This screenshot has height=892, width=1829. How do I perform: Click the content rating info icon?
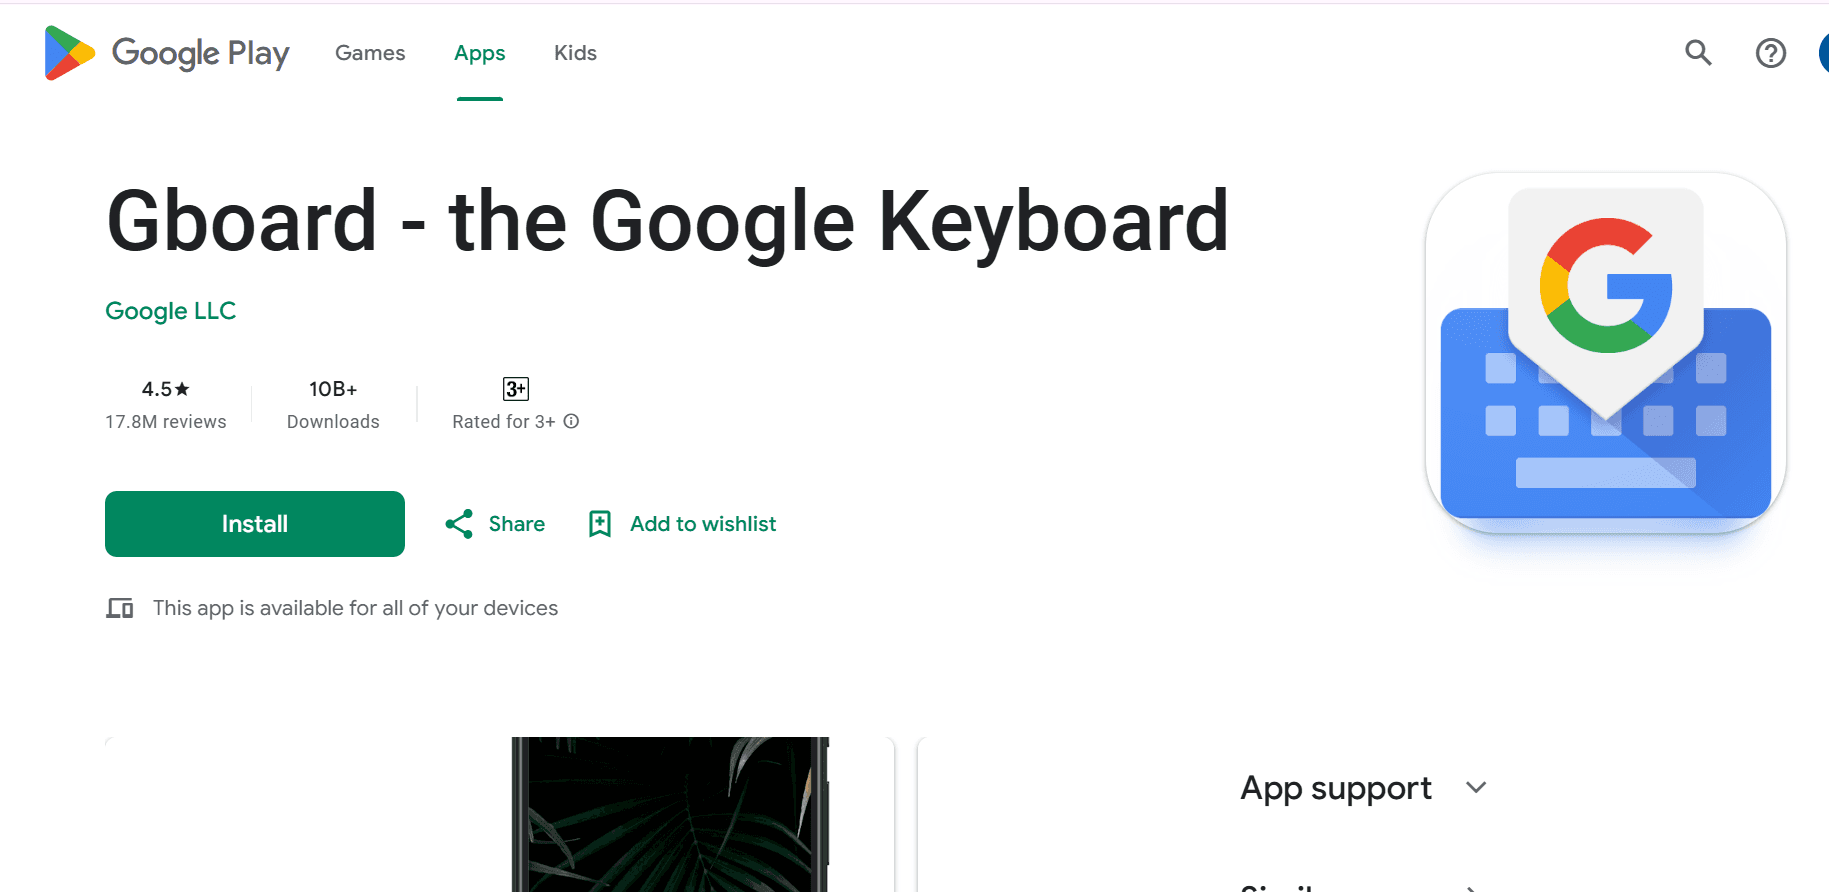pyautogui.click(x=571, y=421)
